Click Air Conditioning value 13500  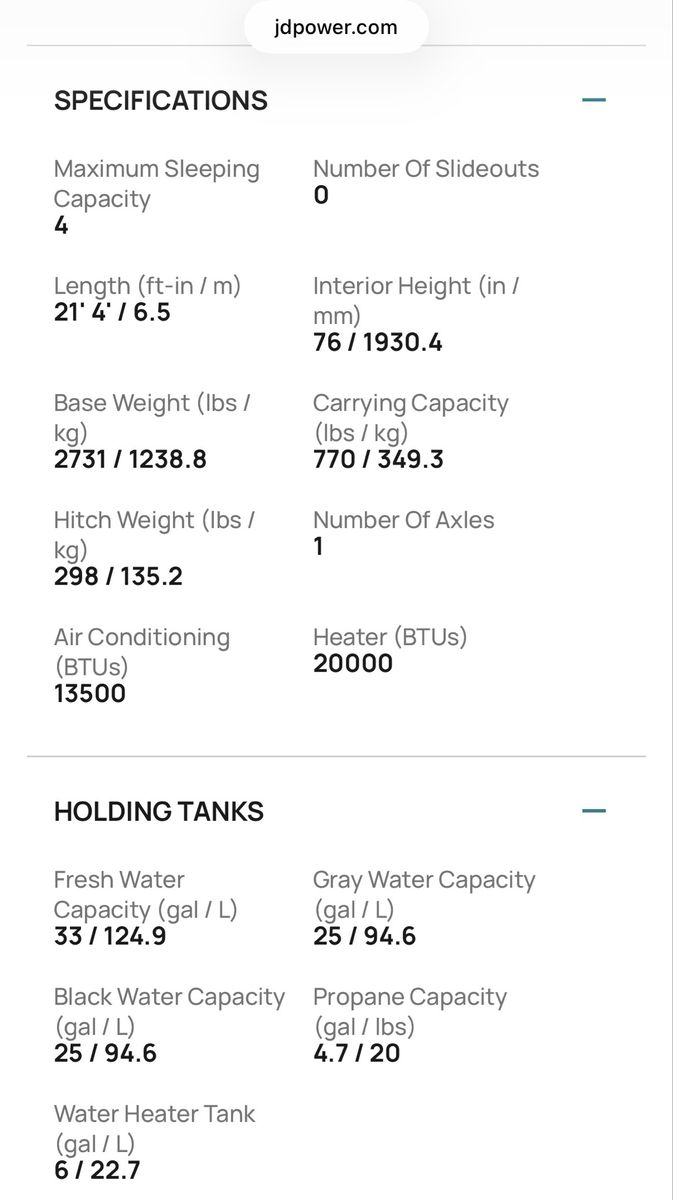tap(90, 694)
